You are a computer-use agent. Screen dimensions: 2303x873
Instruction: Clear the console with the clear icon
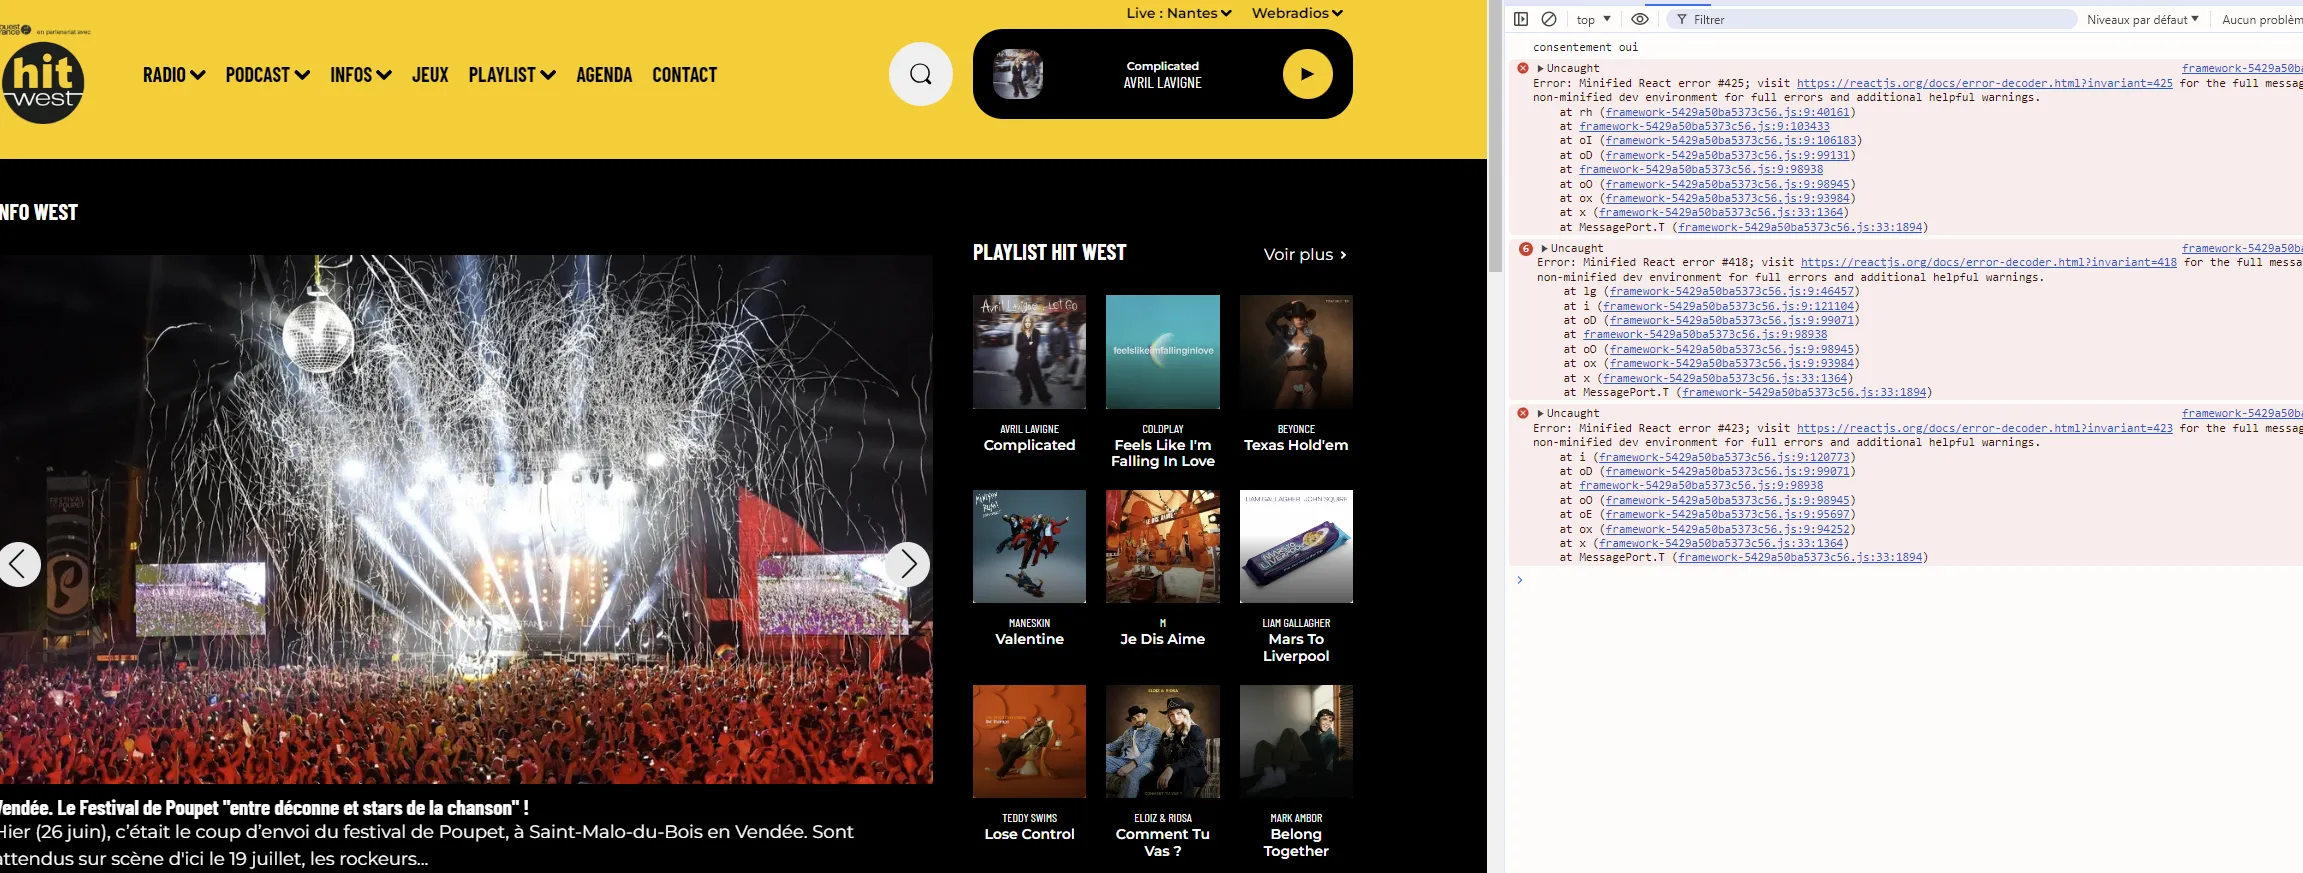coord(1549,19)
